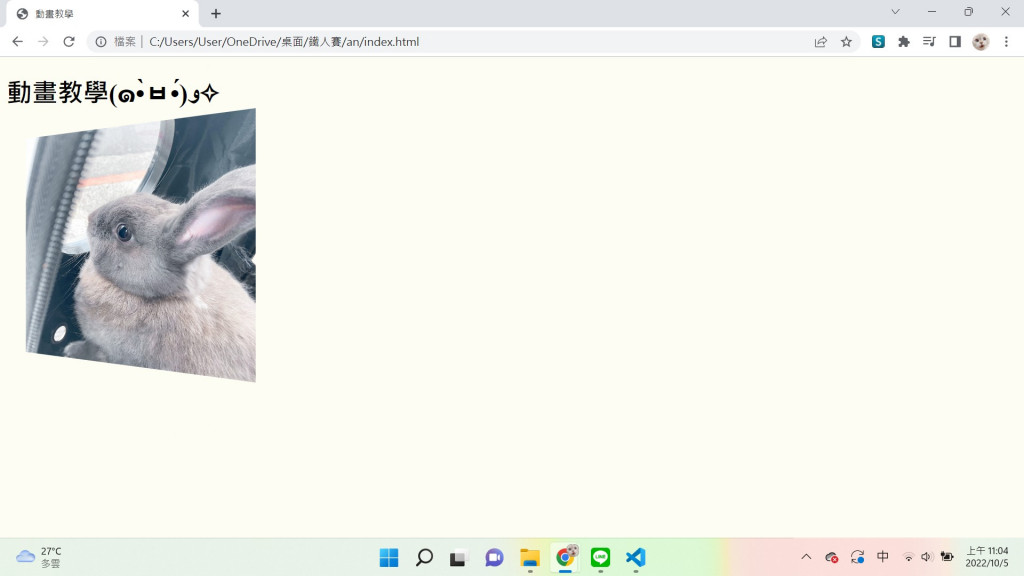Bookmark this page with the star
The width and height of the screenshot is (1024, 576).
(x=846, y=42)
